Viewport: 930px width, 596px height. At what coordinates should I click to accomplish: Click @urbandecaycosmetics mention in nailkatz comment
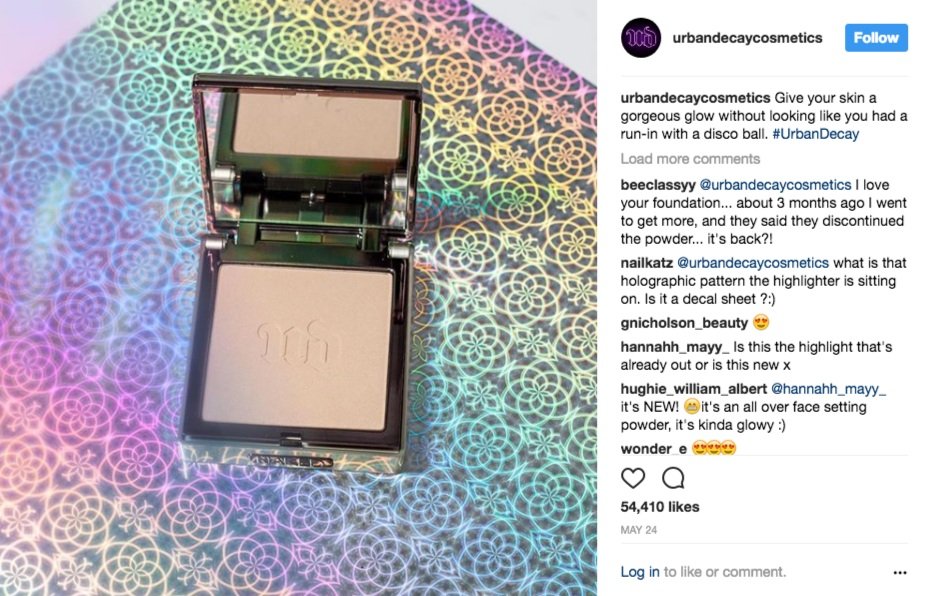753,263
